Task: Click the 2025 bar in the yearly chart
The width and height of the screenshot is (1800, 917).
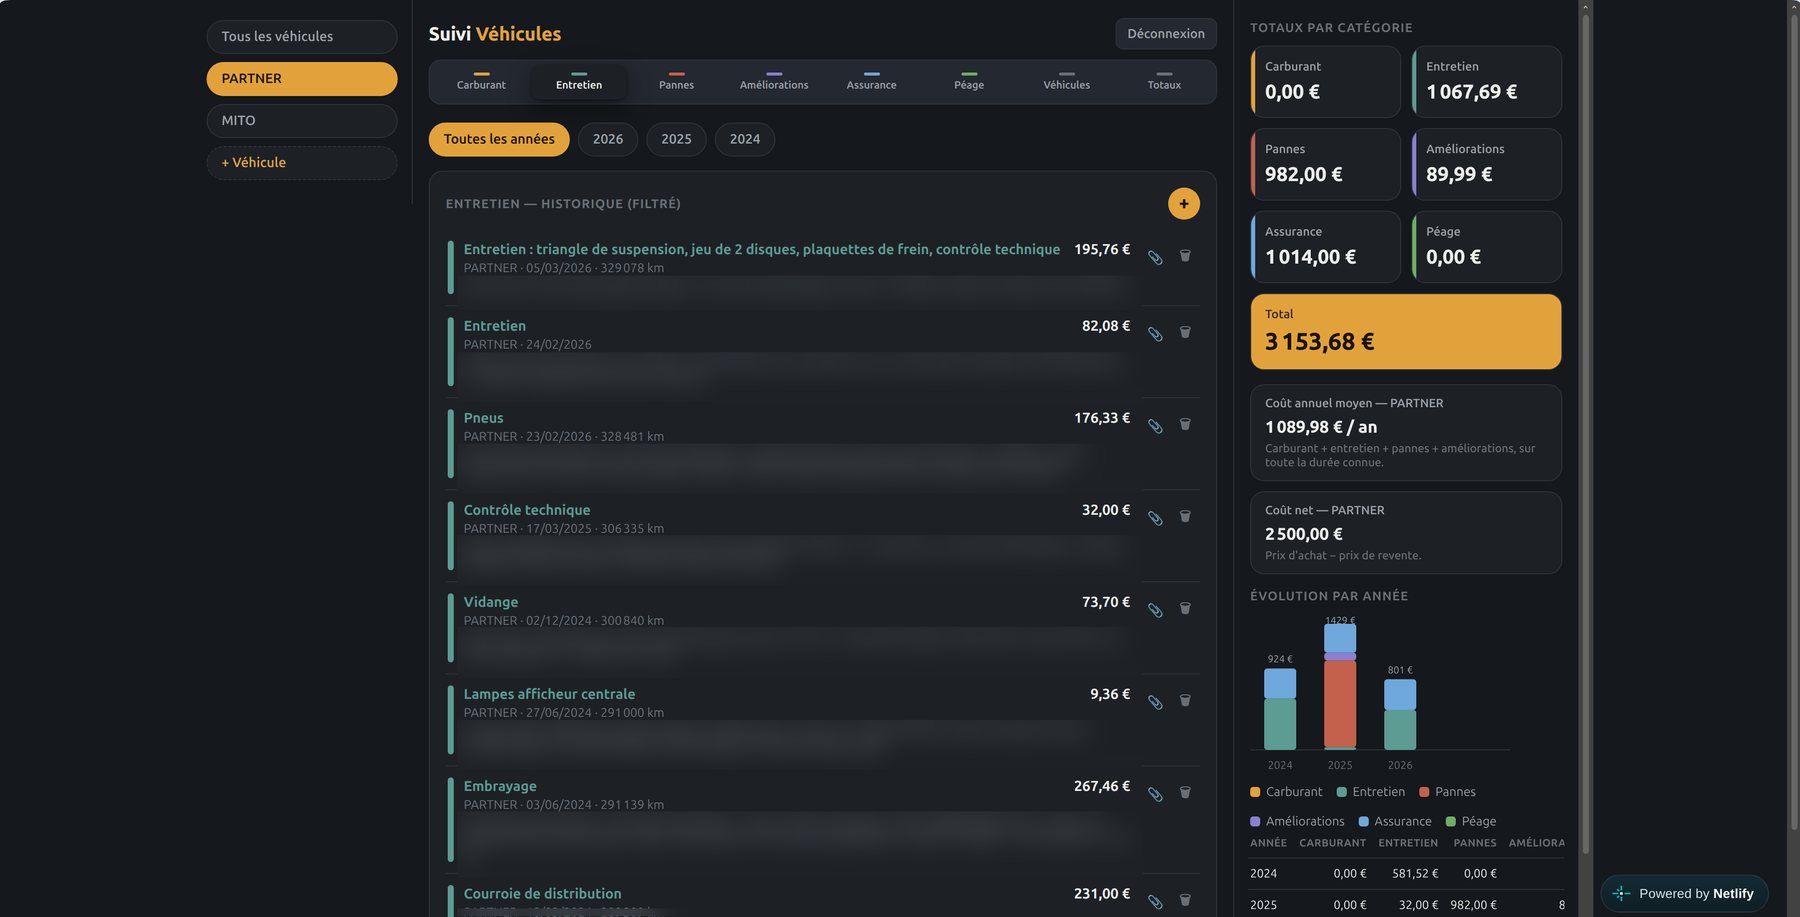Action: click(x=1340, y=686)
